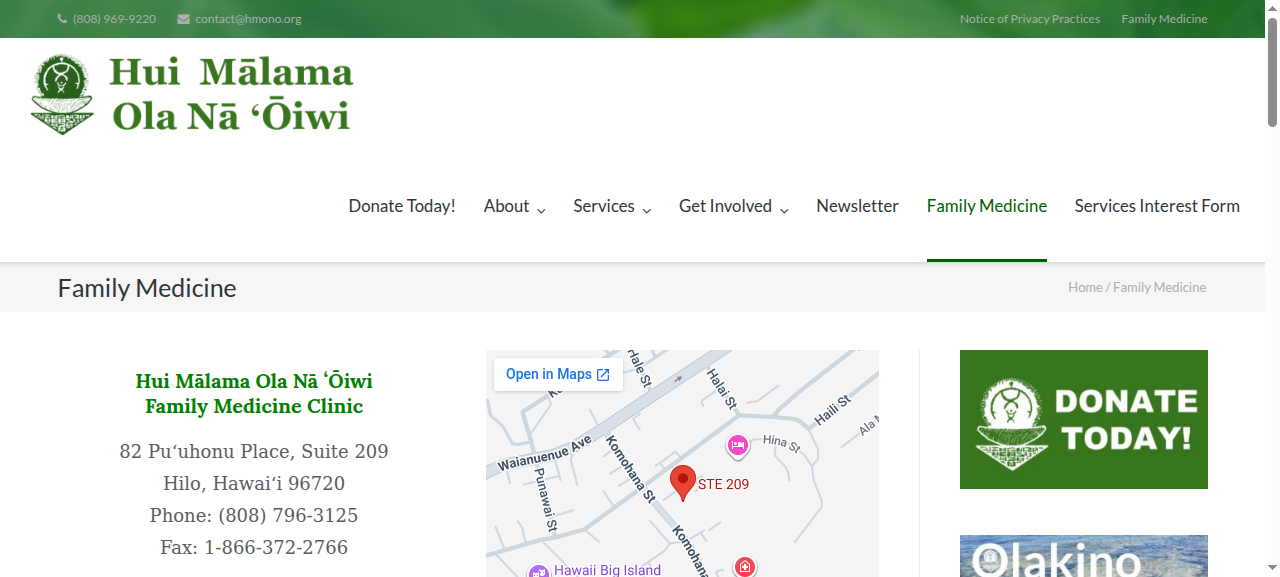Click the pink hotel marker on map
The width and height of the screenshot is (1280, 577).
(x=738, y=445)
